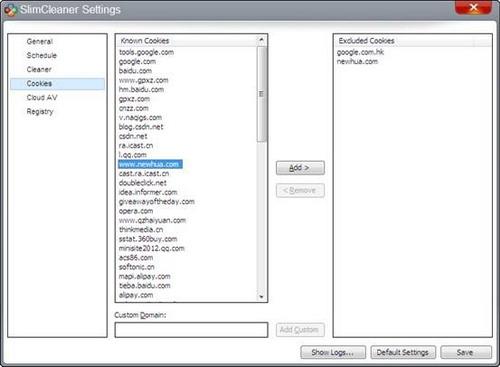This screenshot has width=500, height=367.
Task: Select idea.informer.com cookie entry
Action: click(148, 192)
